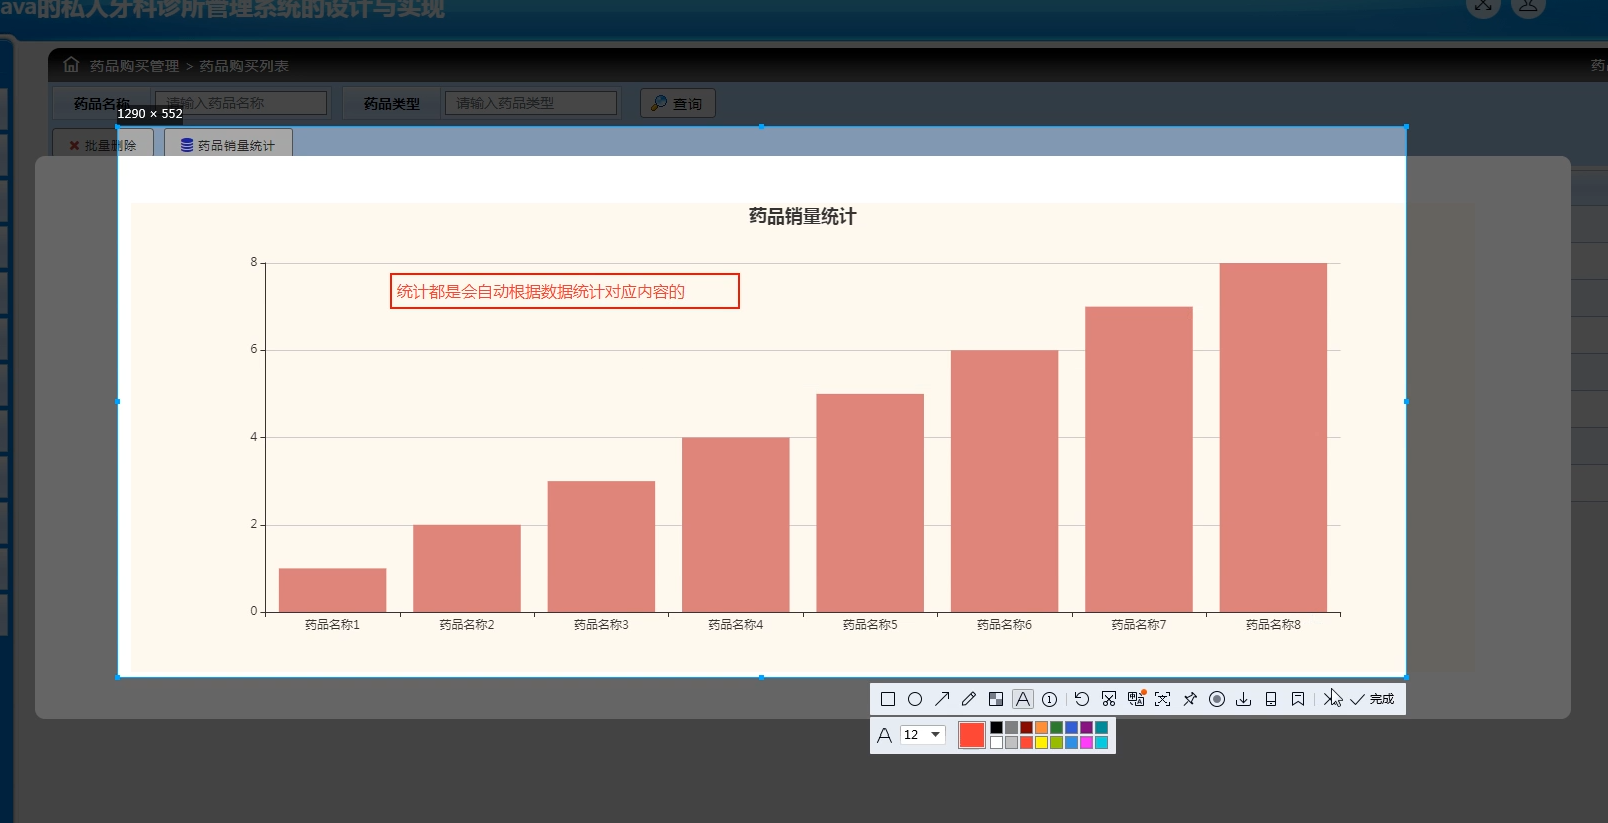Pick the royal blue color swatch
The image size is (1608, 823).
1071,728
